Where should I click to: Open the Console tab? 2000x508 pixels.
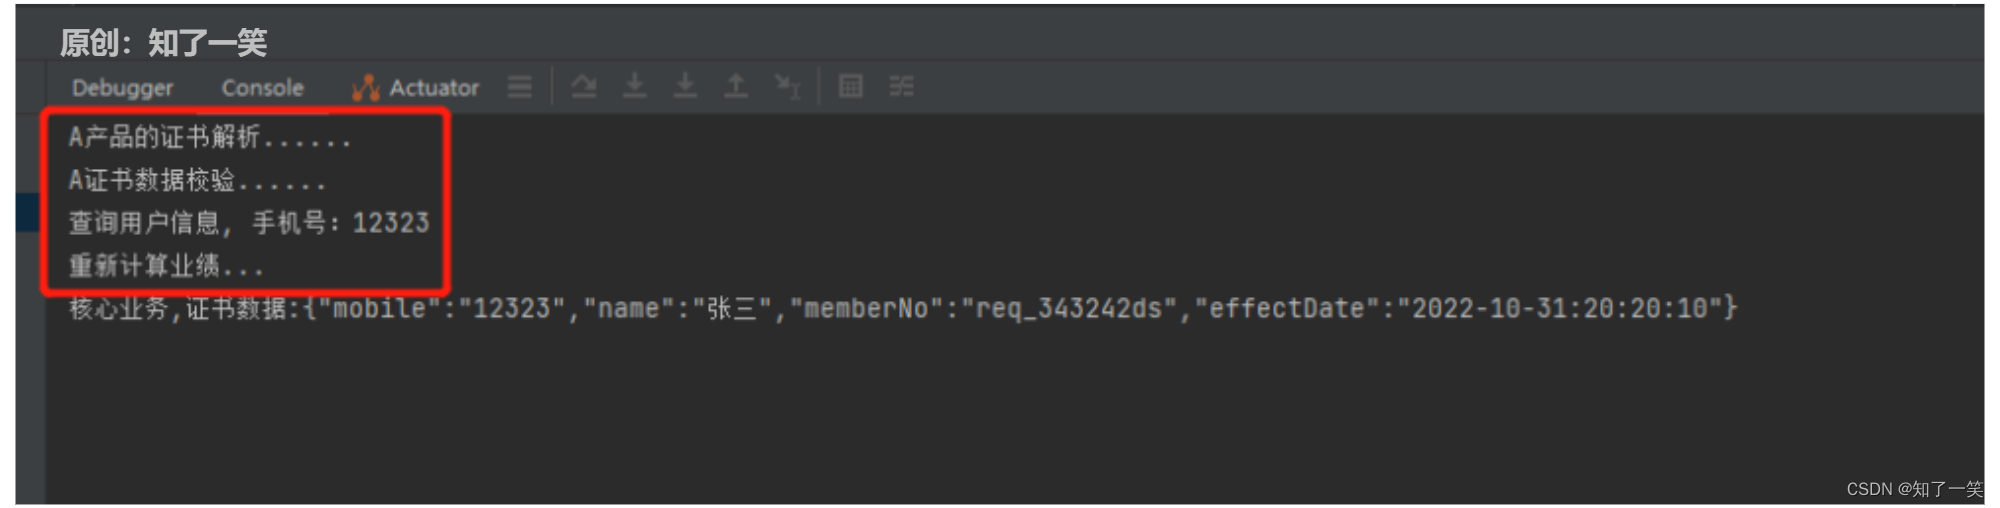click(x=262, y=88)
